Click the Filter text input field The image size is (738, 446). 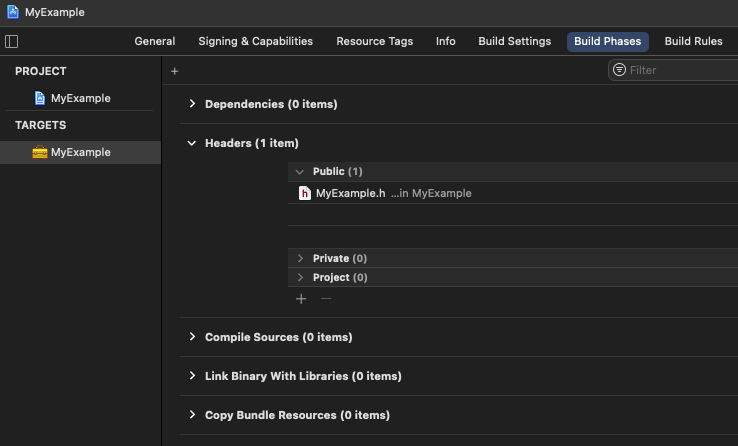pyautogui.click(x=680, y=70)
